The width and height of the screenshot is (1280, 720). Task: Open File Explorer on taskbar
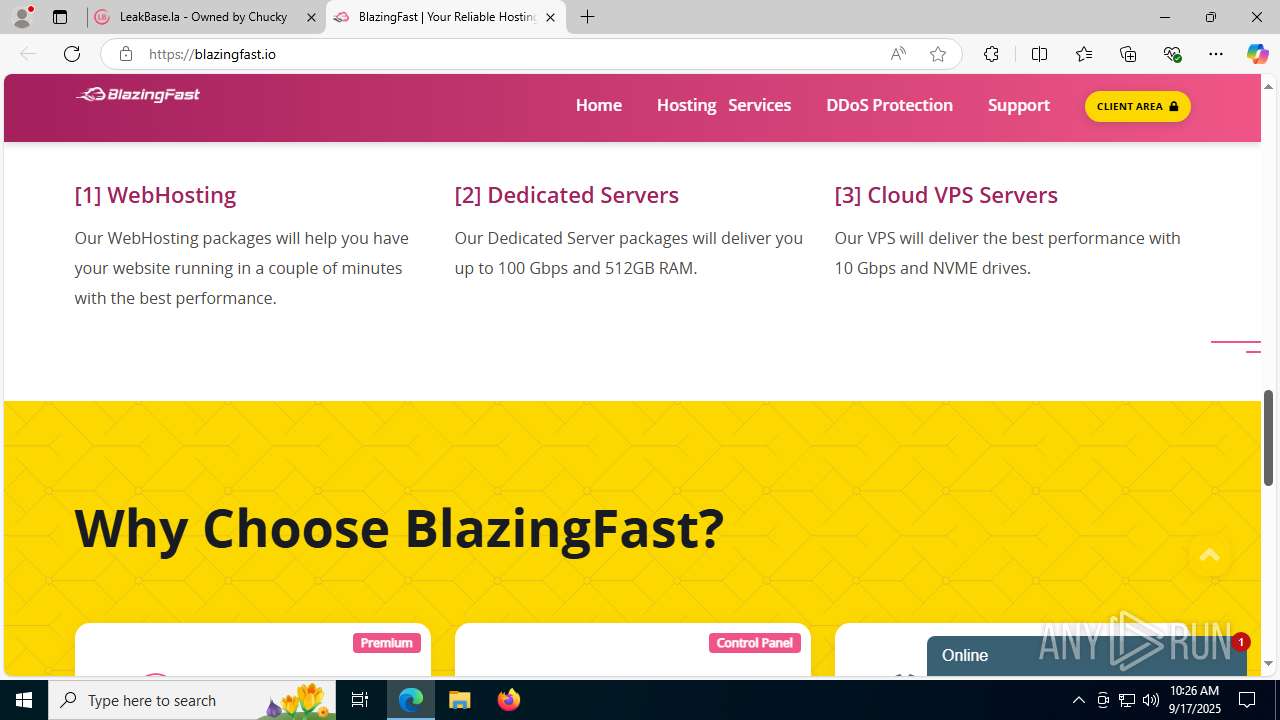[x=460, y=700]
